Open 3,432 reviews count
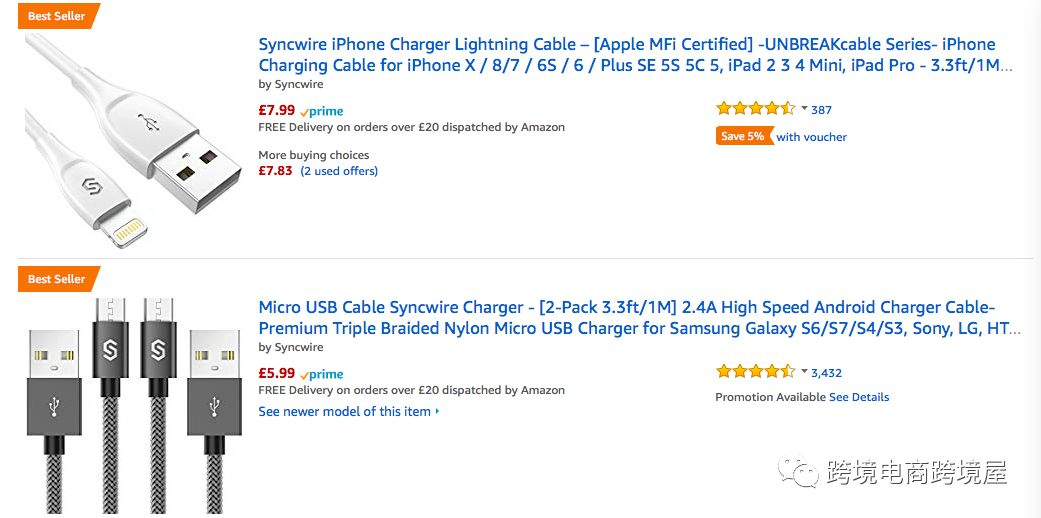The width and height of the screenshot is (1041, 518). [826, 373]
